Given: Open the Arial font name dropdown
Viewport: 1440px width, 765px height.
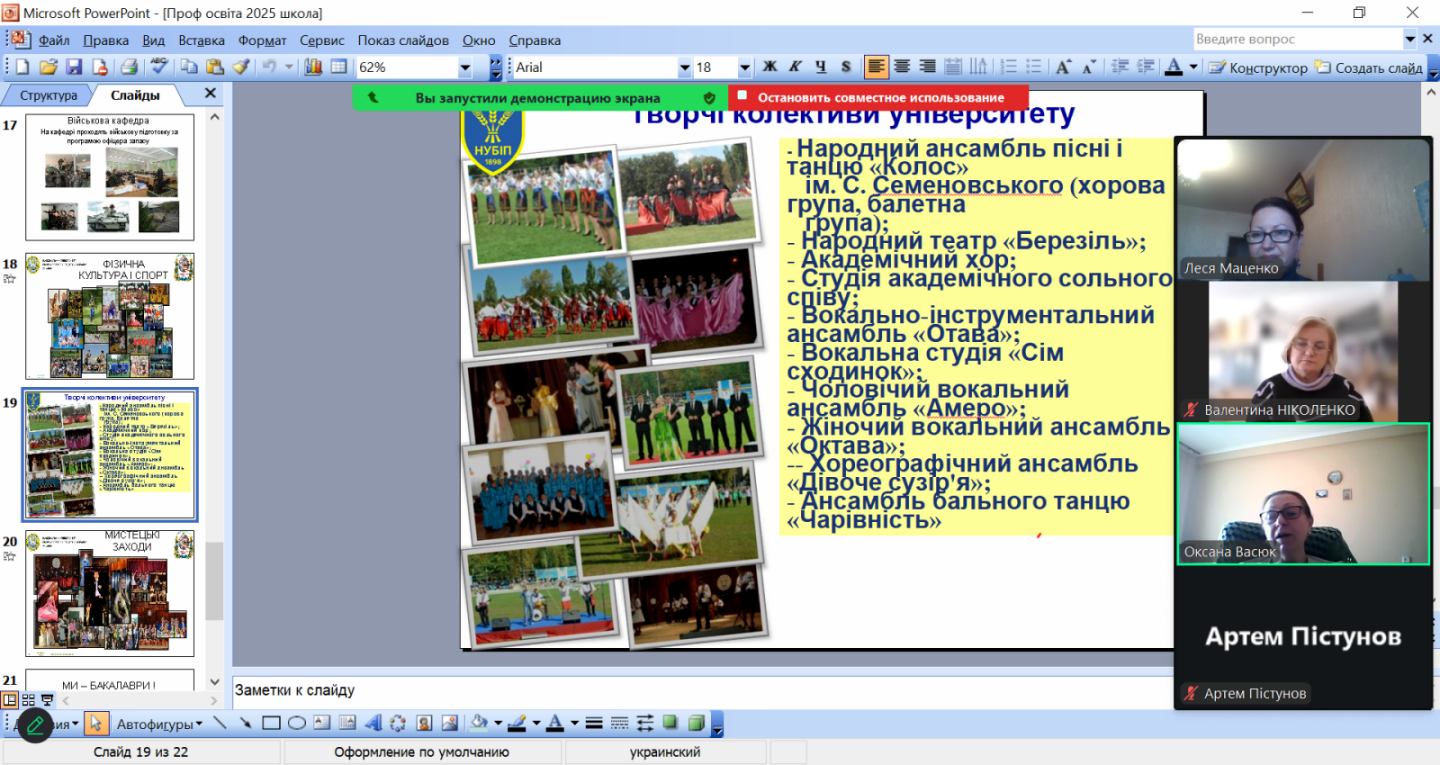Looking at the screenshot, I should click(684, 67).
